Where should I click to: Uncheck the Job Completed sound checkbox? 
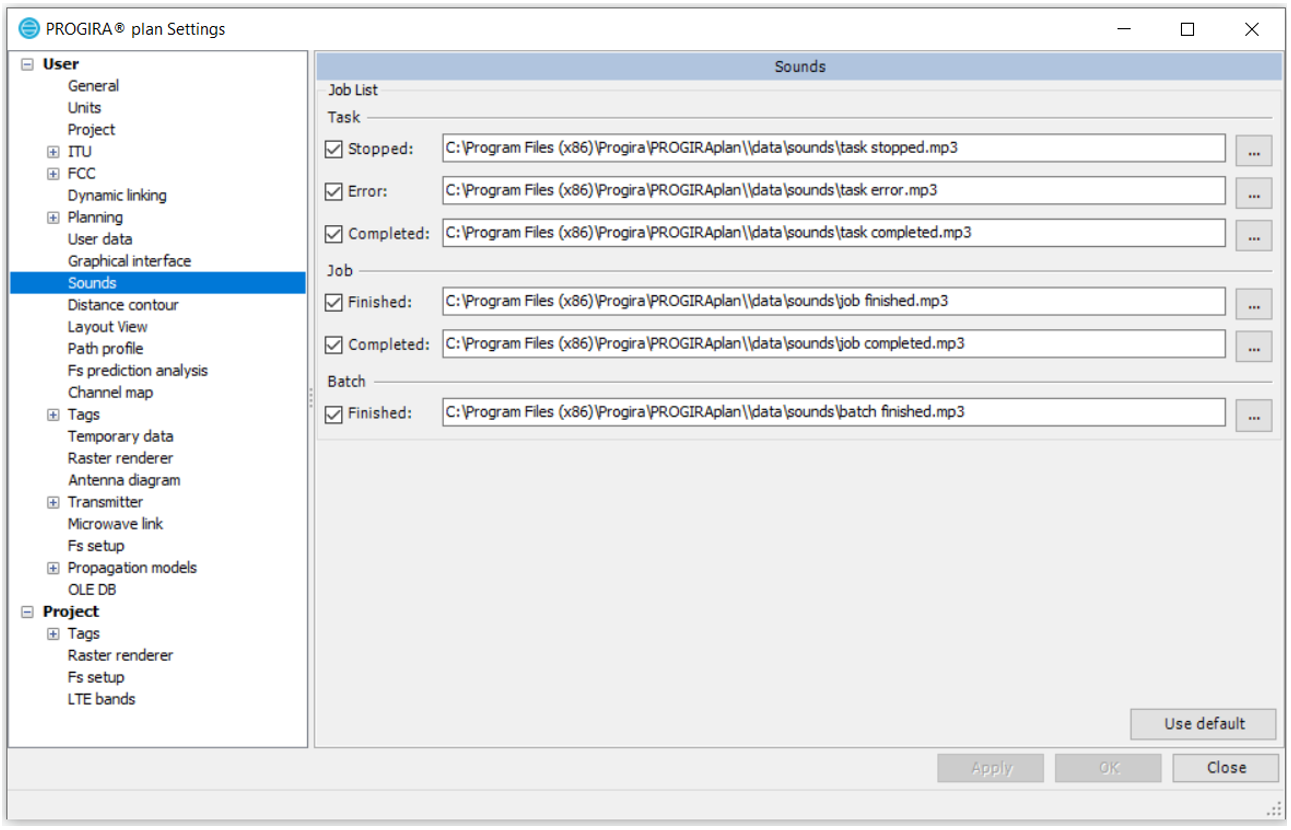[334, 346]
